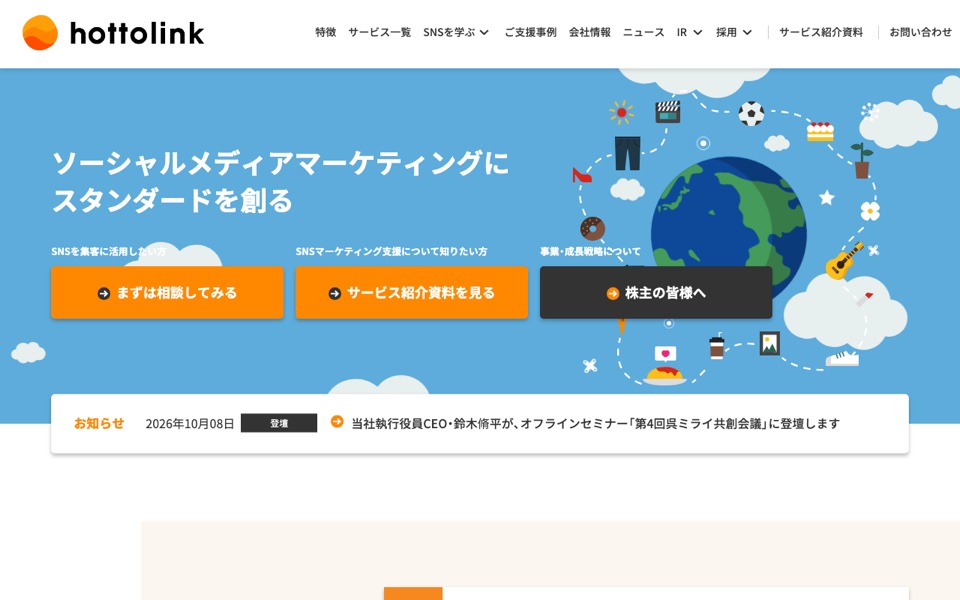960x600 pixels.
Task: Open サービス紹介資料 header link
Action: coord(821,32)
